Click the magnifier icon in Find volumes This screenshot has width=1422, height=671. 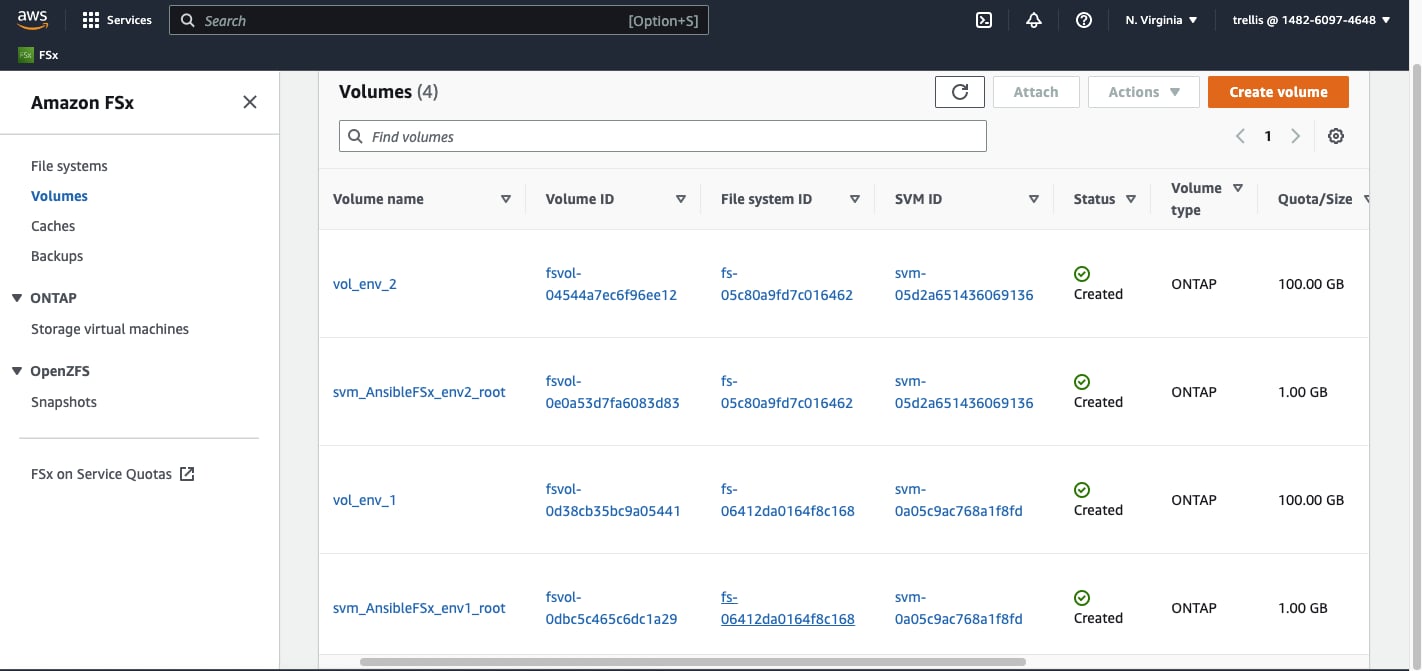[355, 136]
